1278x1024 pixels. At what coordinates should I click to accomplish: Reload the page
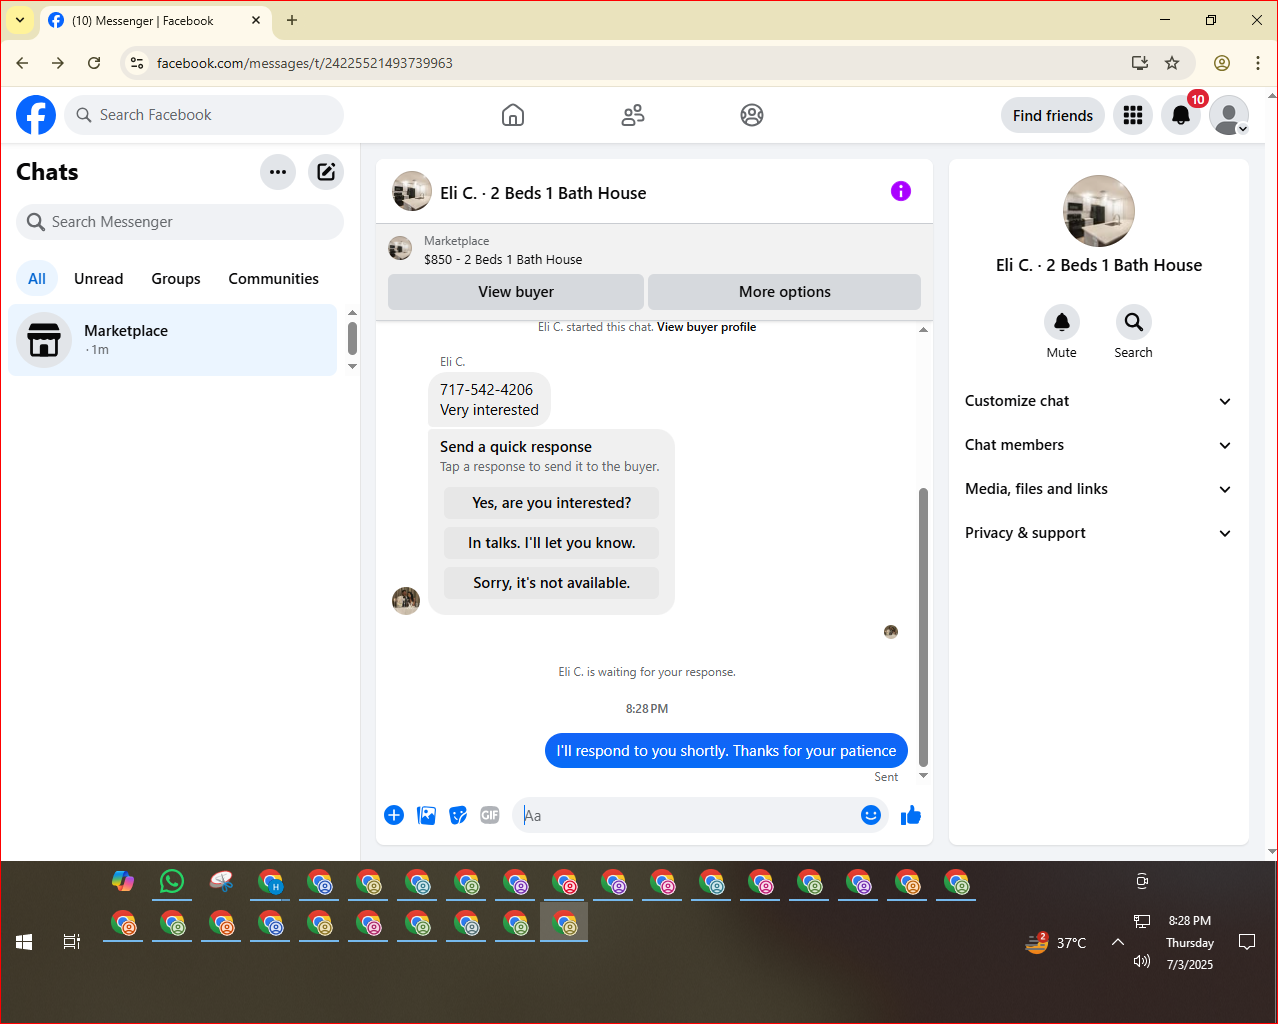tap(94, 63)
